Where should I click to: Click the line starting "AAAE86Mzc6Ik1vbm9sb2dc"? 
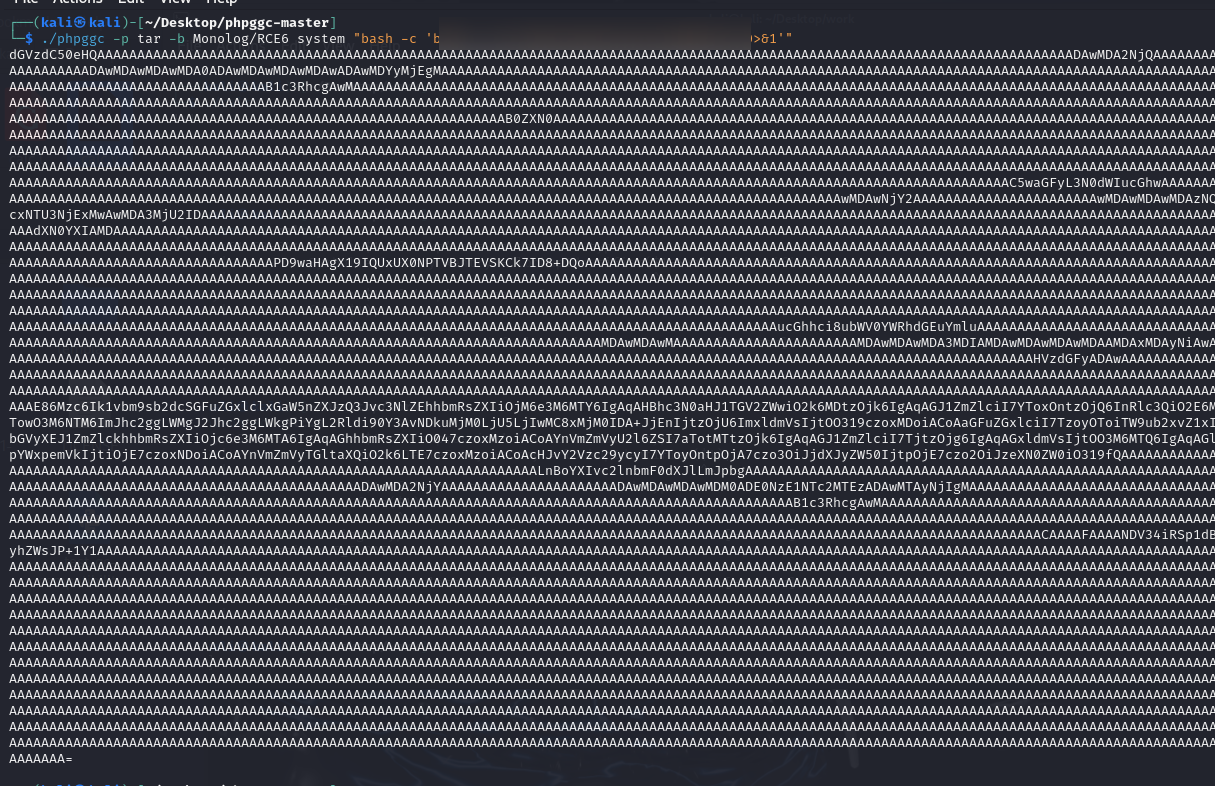pyautogui.click(x=612, y=406)
